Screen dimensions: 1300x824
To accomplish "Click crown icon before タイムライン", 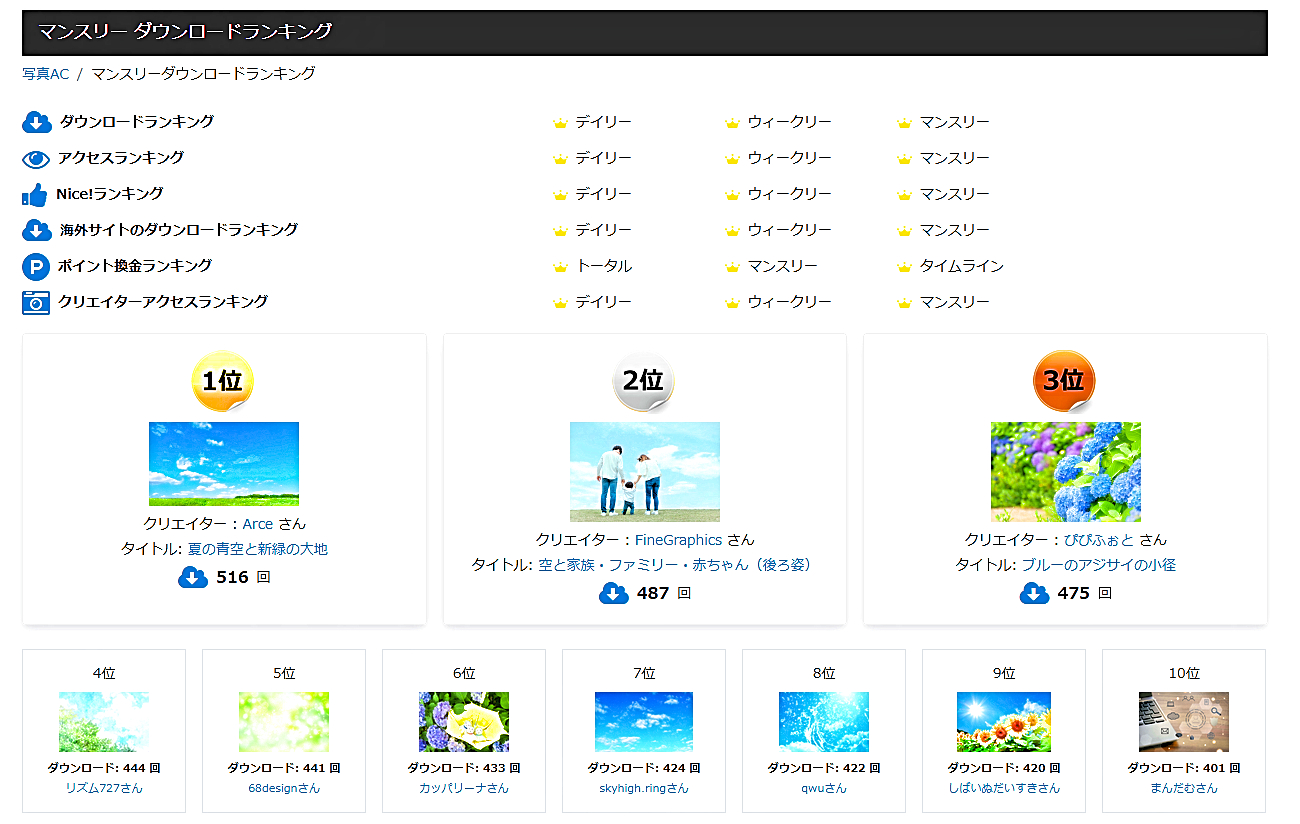I will tap(905, 267).
